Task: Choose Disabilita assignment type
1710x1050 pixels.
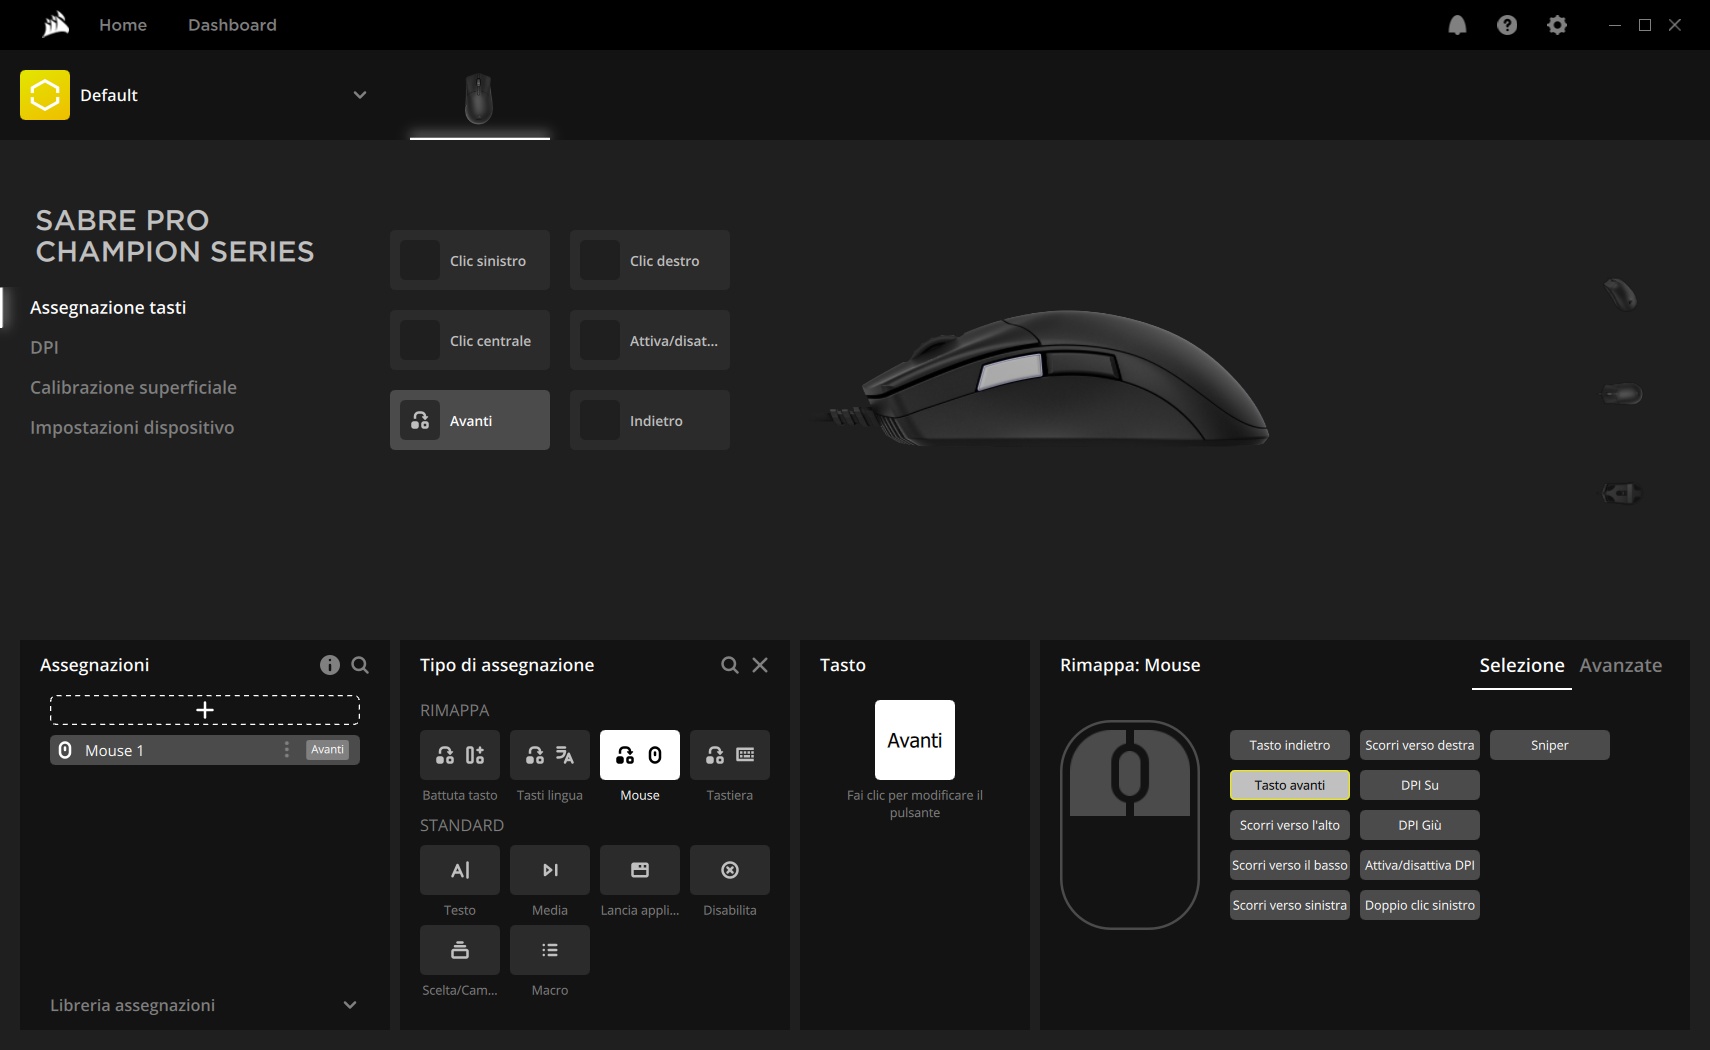Action: click(730, 870)
